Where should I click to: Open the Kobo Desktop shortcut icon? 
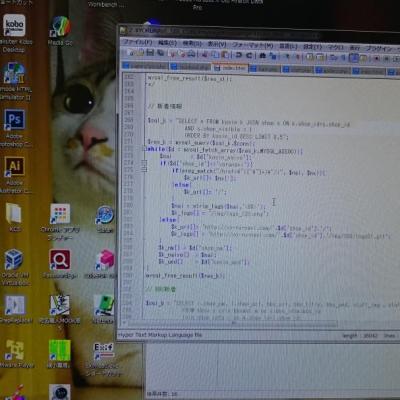[x=14, y=25]
